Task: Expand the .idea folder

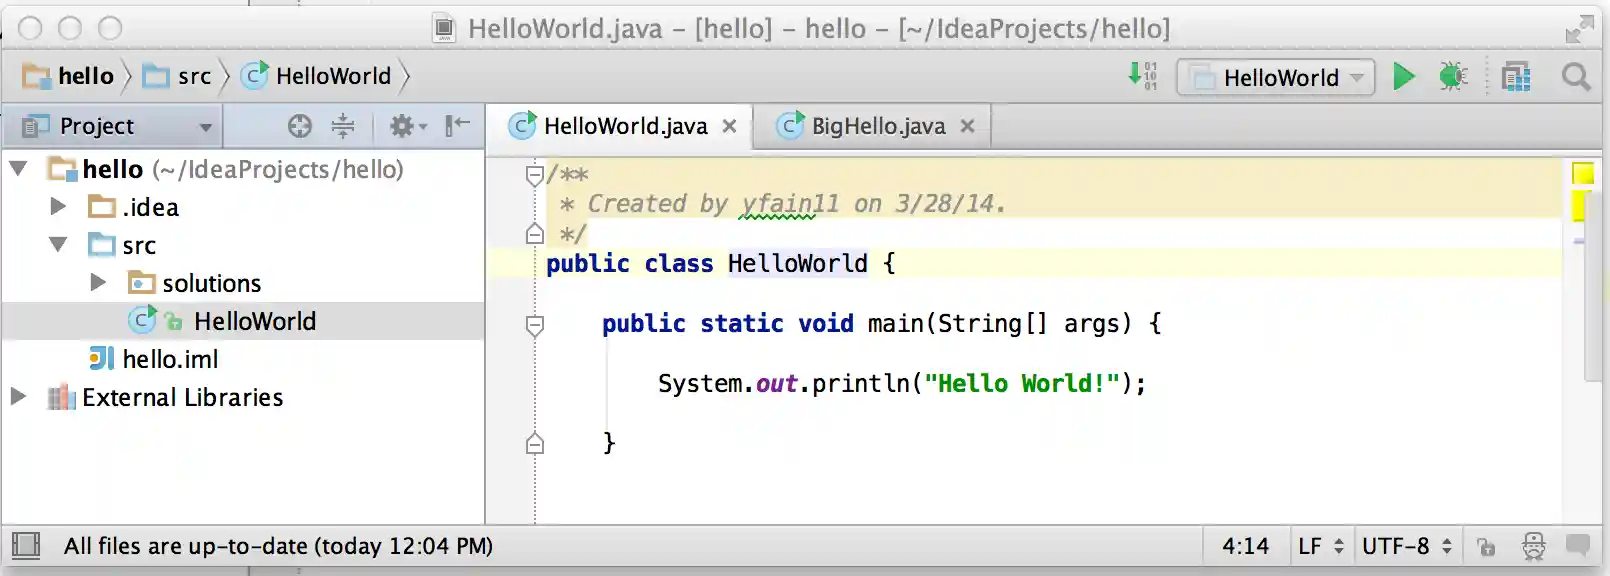Action: point(58,207)
